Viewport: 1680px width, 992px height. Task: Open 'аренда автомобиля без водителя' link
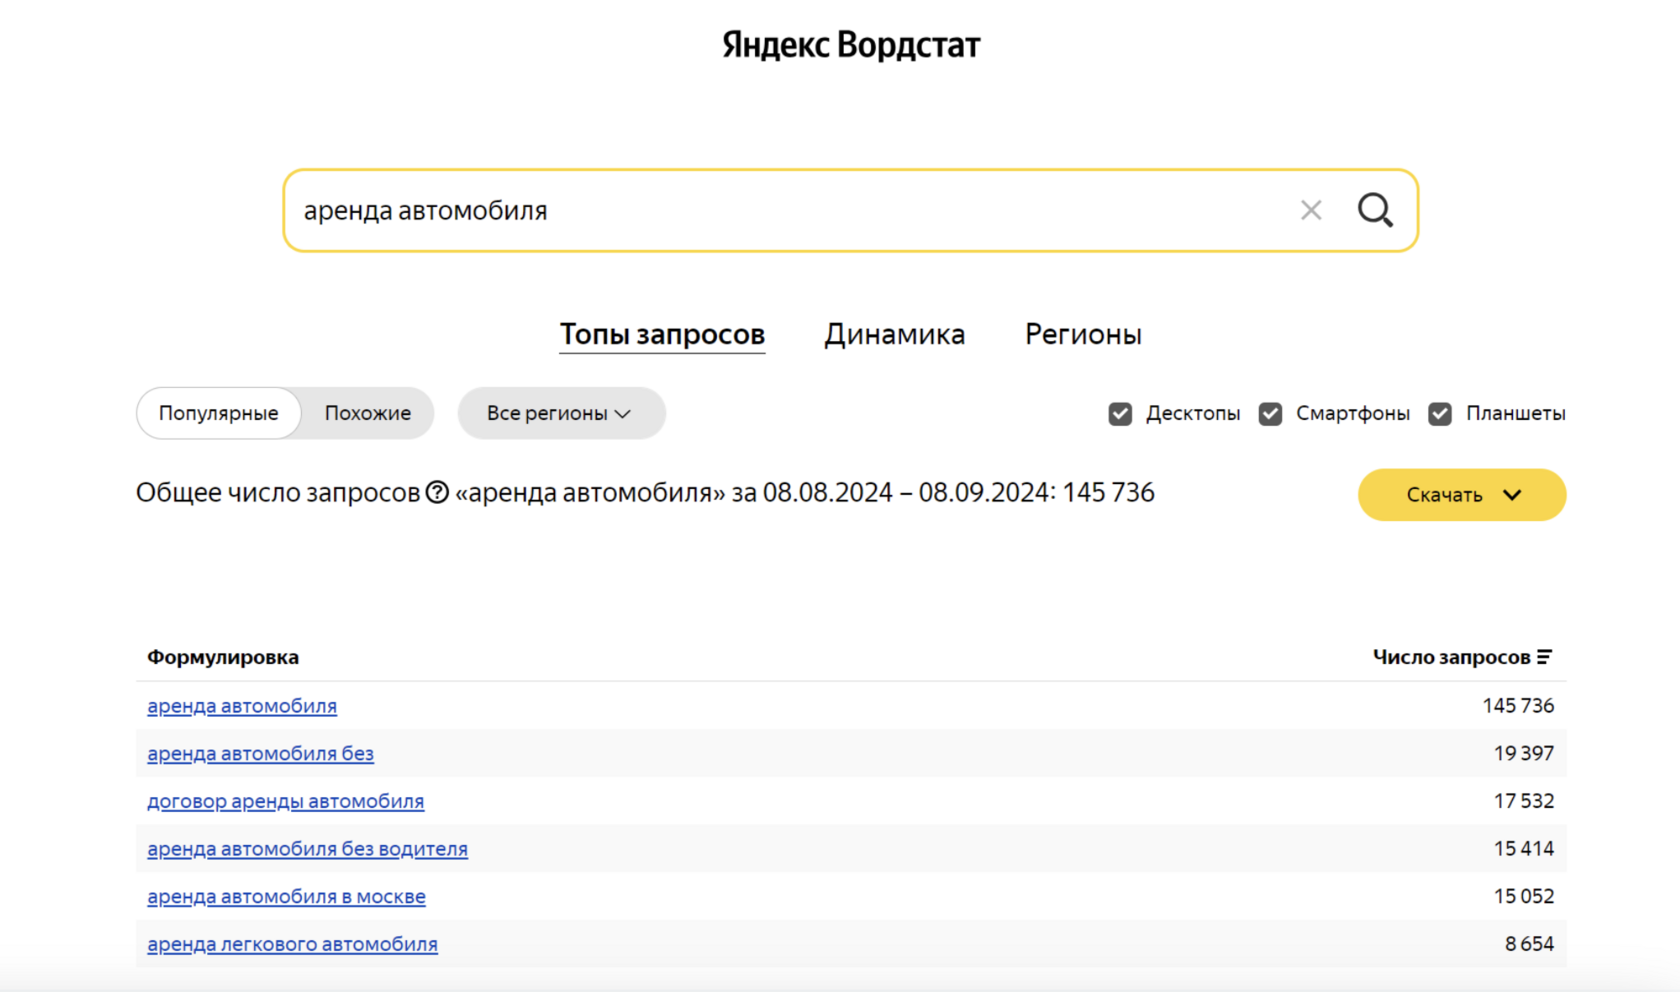[307, 849]
